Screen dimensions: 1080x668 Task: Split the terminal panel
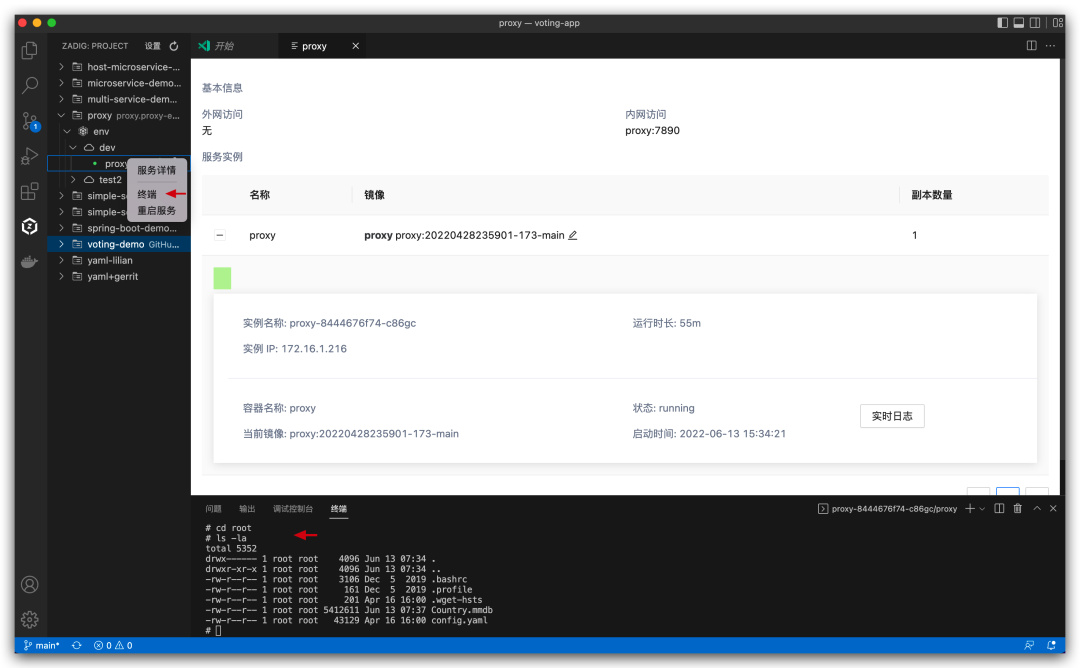pos(999,508)
